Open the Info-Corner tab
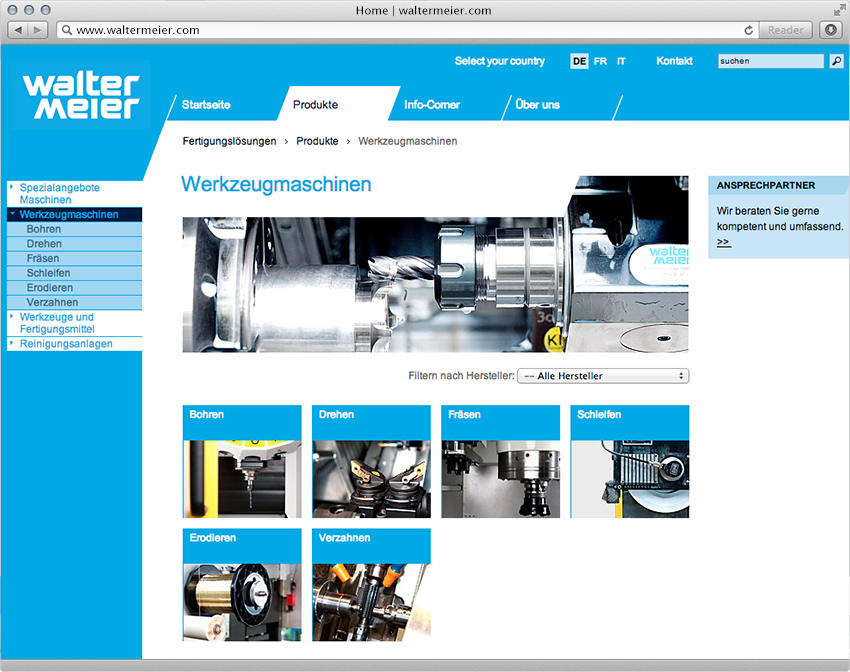 (x=432, y=105)
